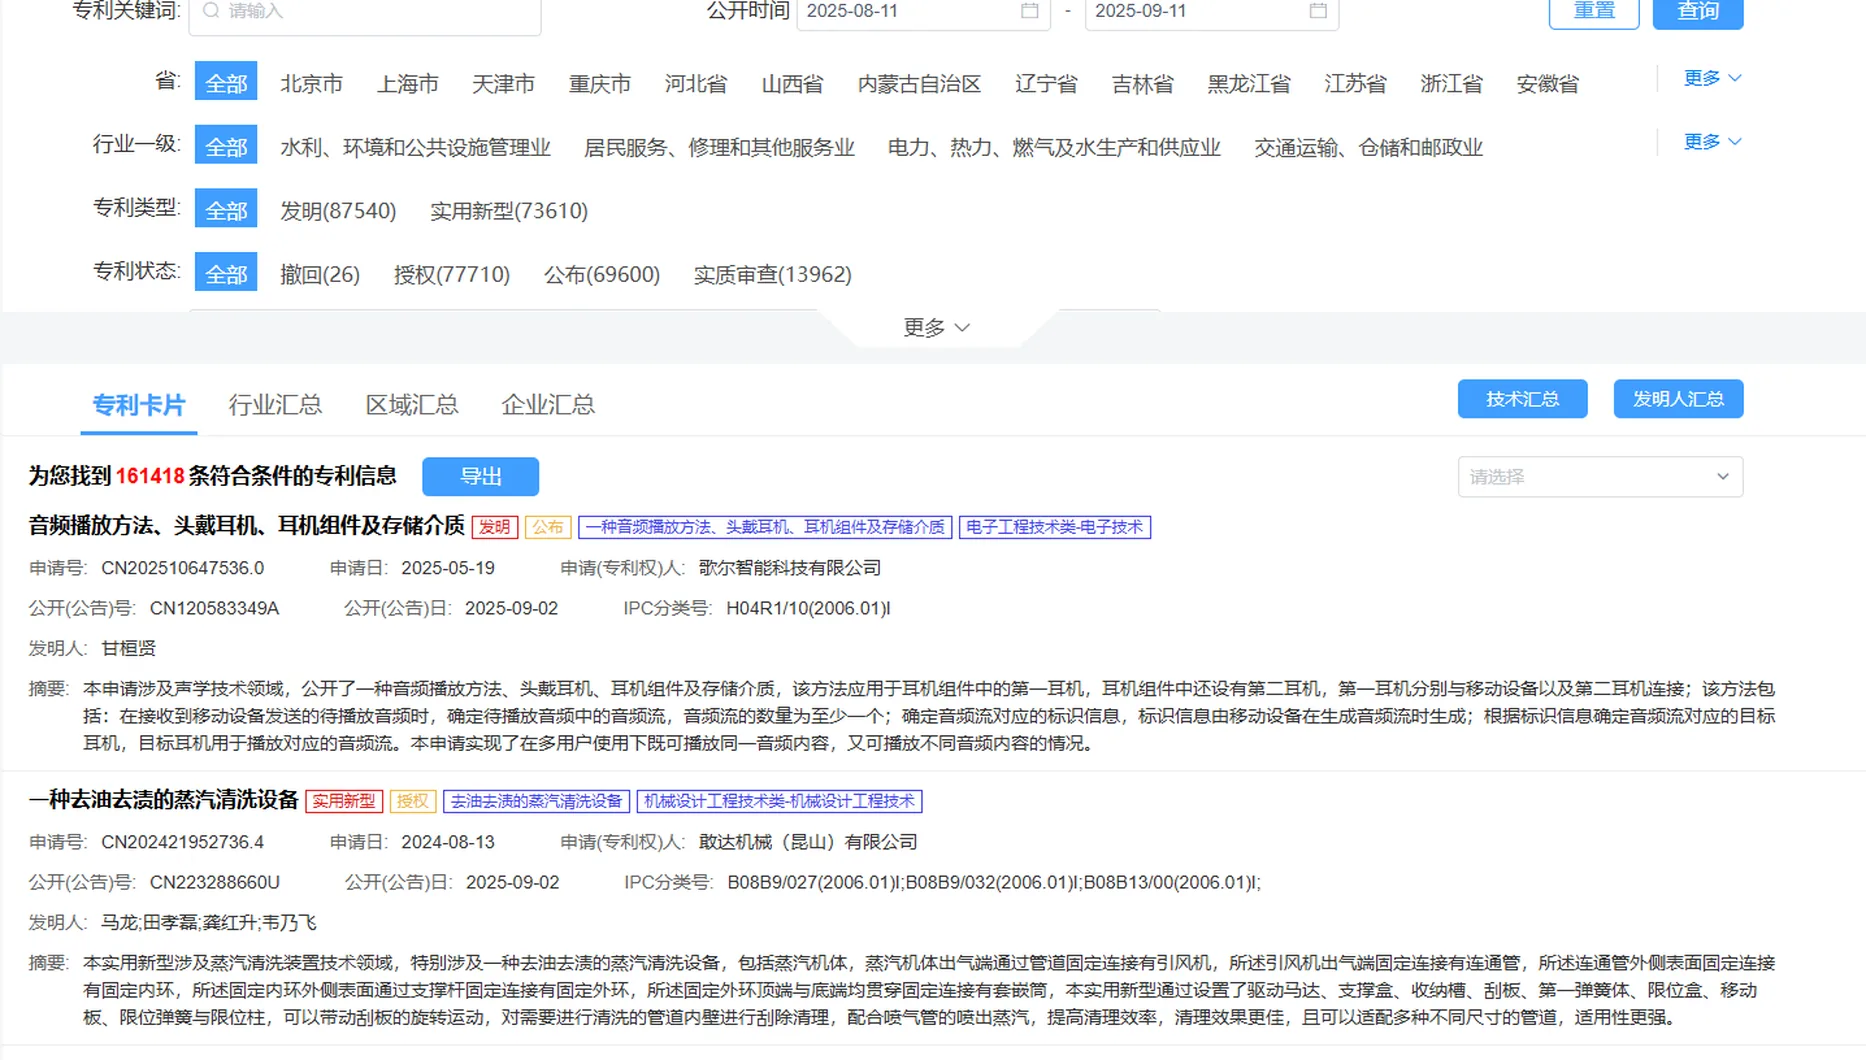Switch to 企业汇总 tab

point(548,405)
